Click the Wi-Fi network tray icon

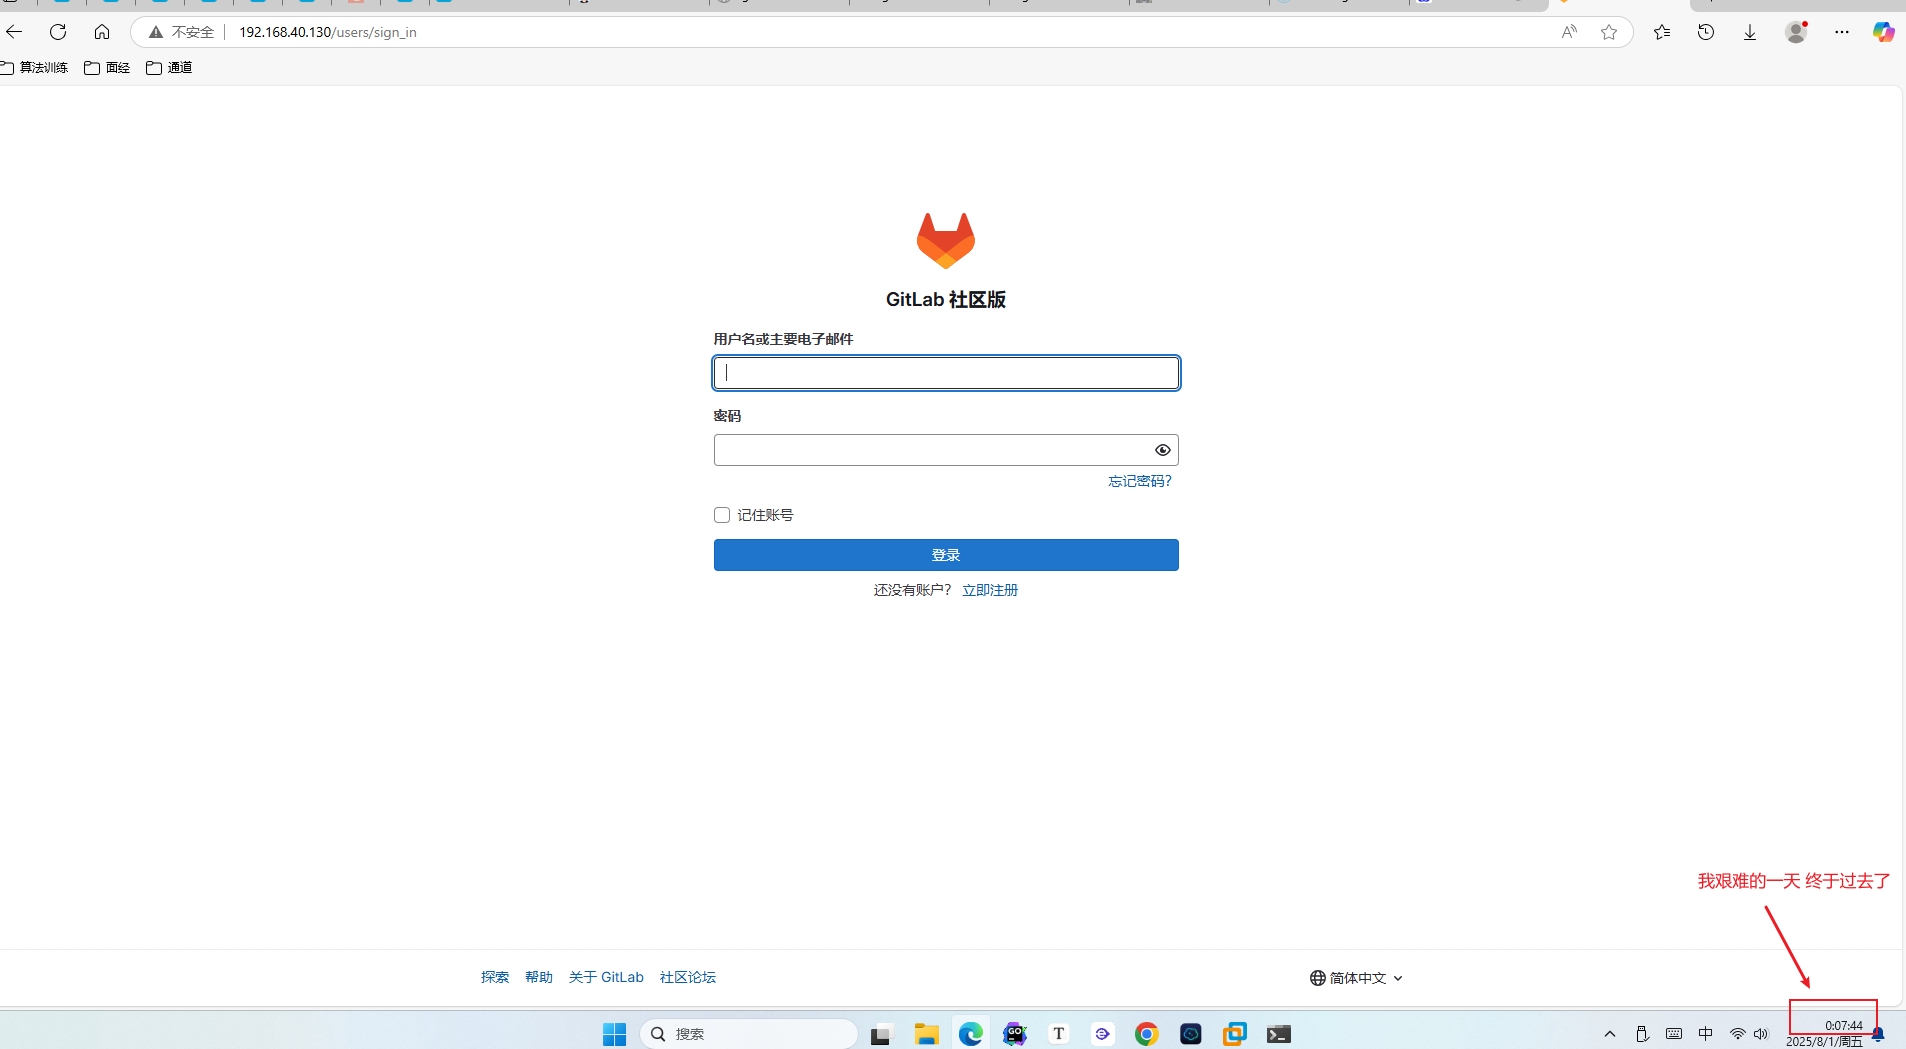coord(1738,1034)
